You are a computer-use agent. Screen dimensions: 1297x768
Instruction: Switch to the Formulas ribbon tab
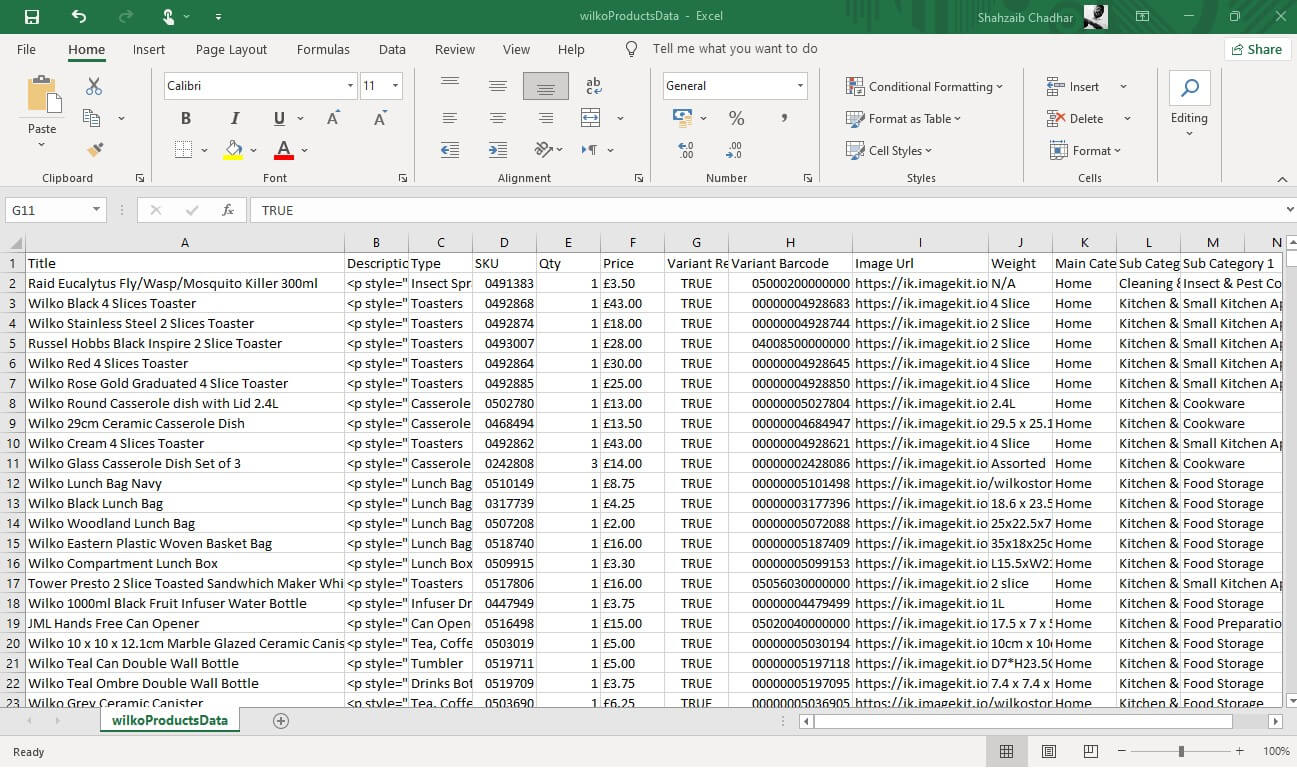click(323, 49)
